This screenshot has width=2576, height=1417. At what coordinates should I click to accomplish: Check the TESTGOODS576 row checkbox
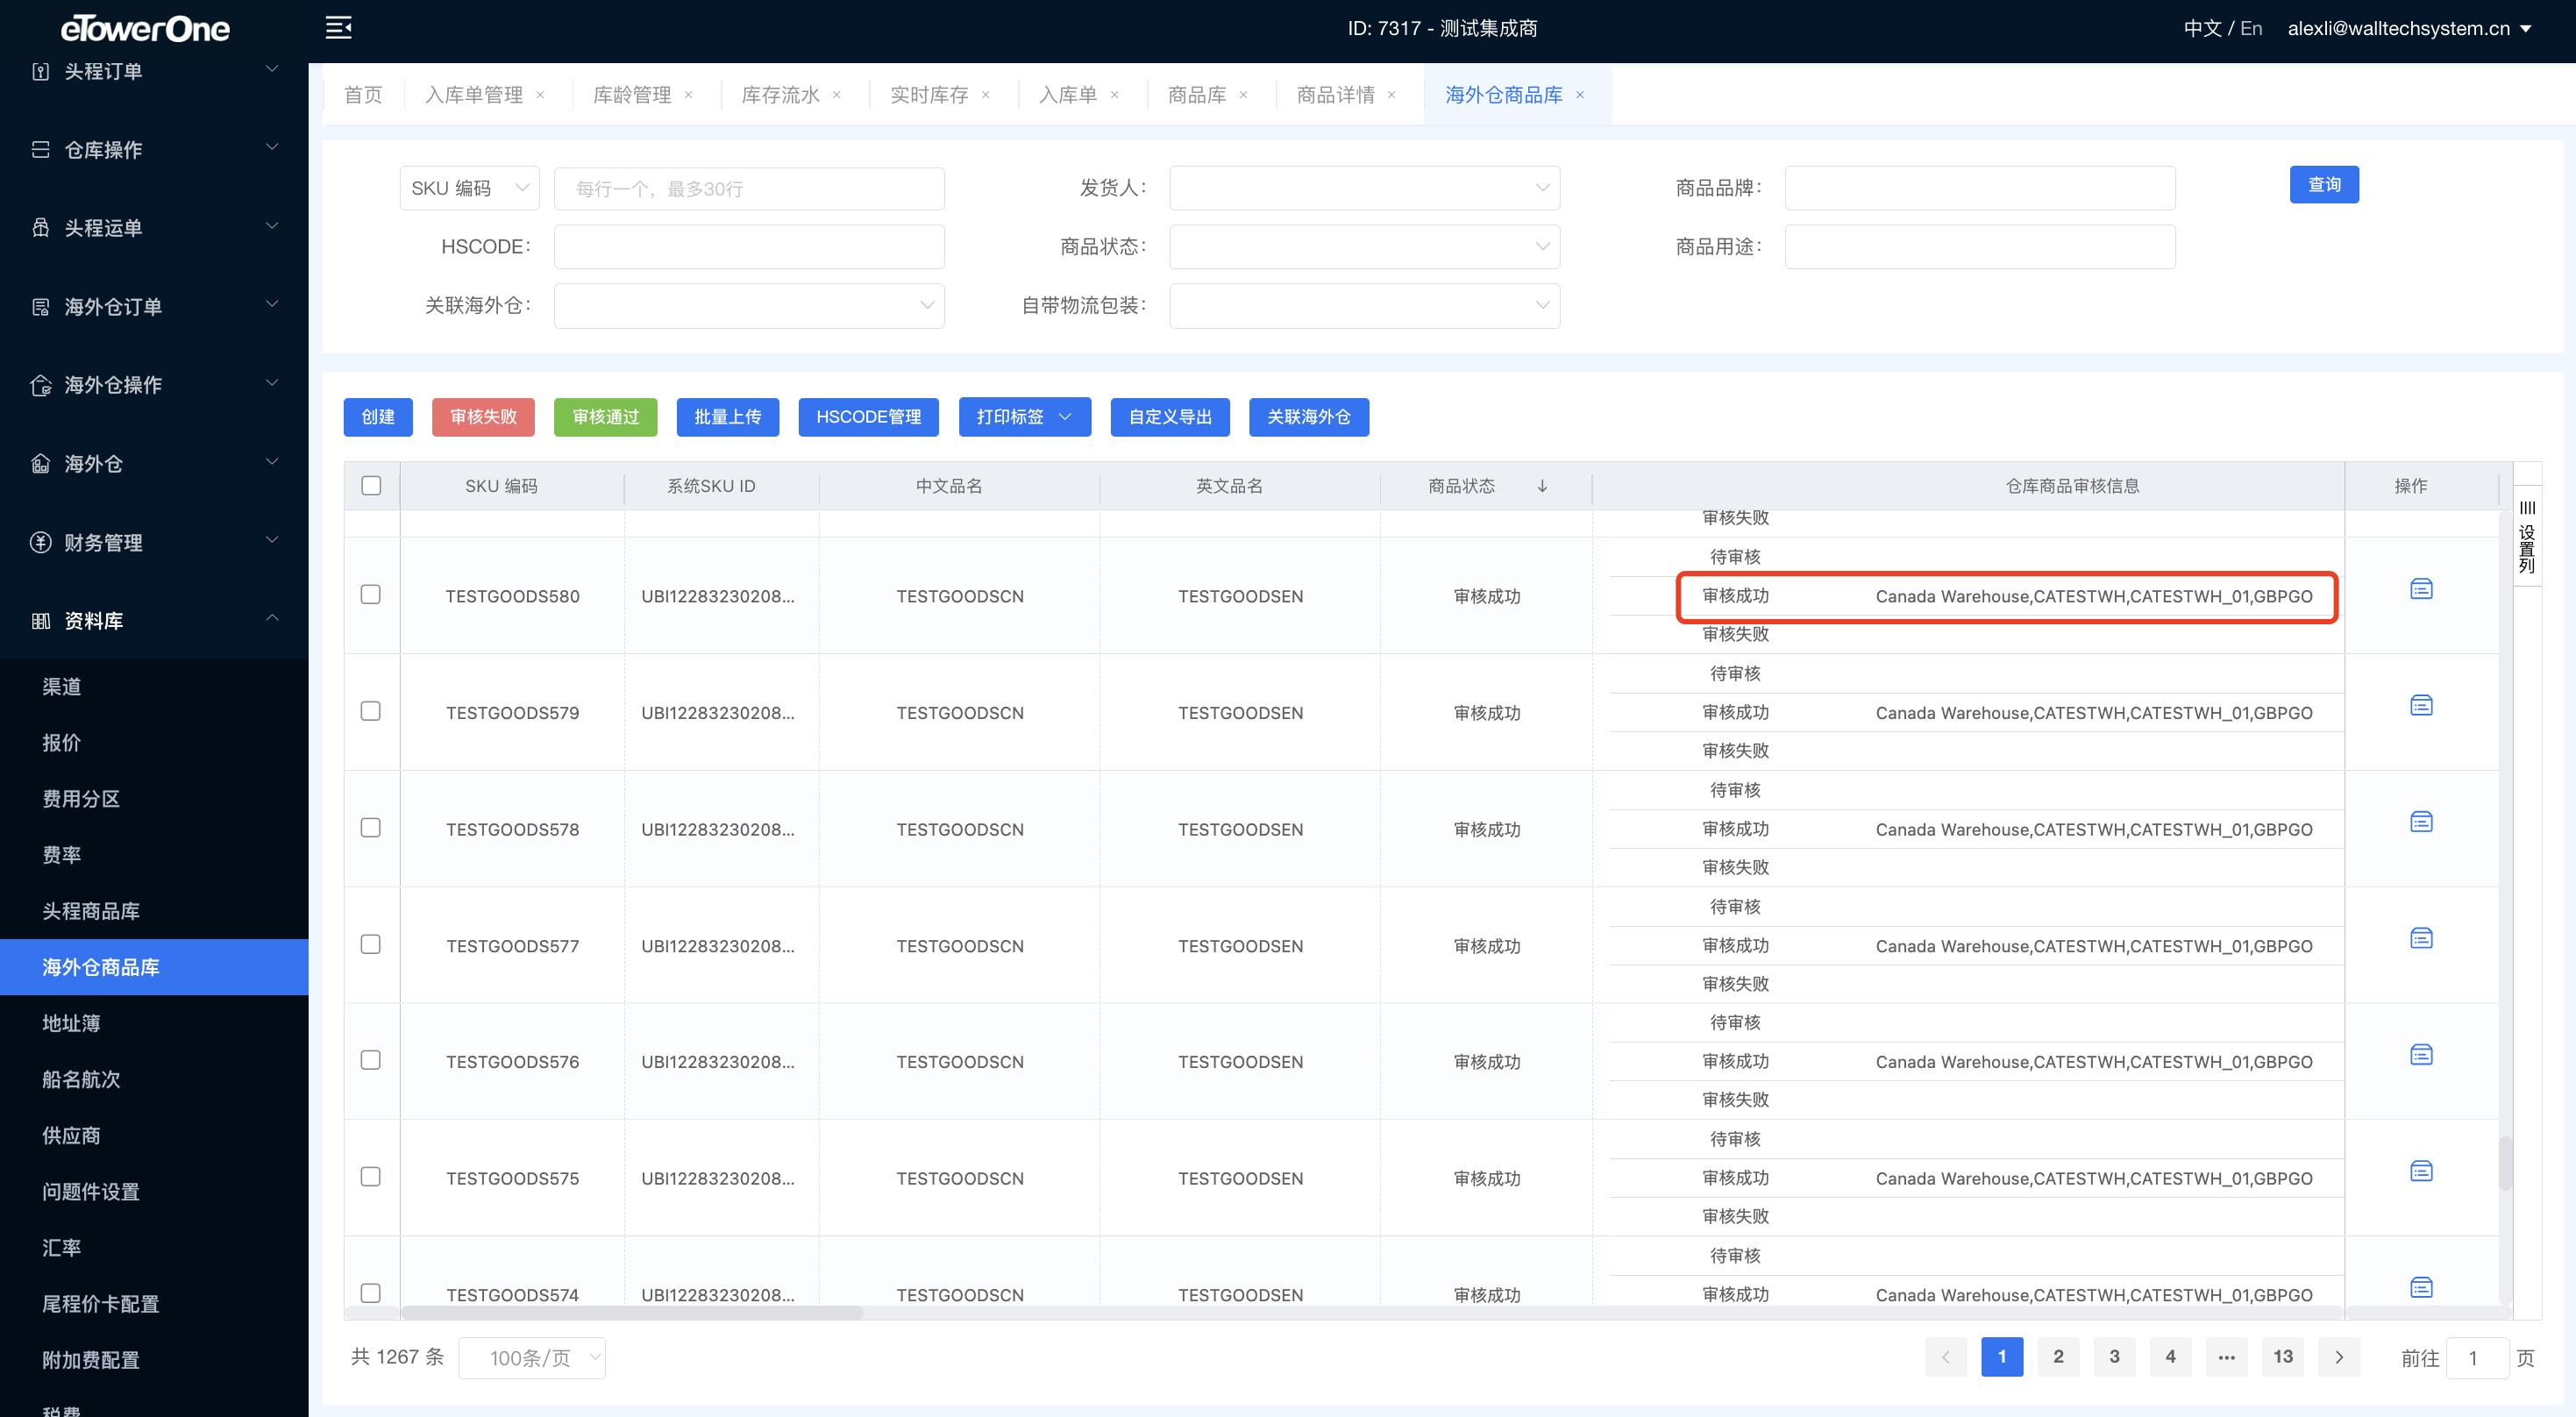[370, 1060]
